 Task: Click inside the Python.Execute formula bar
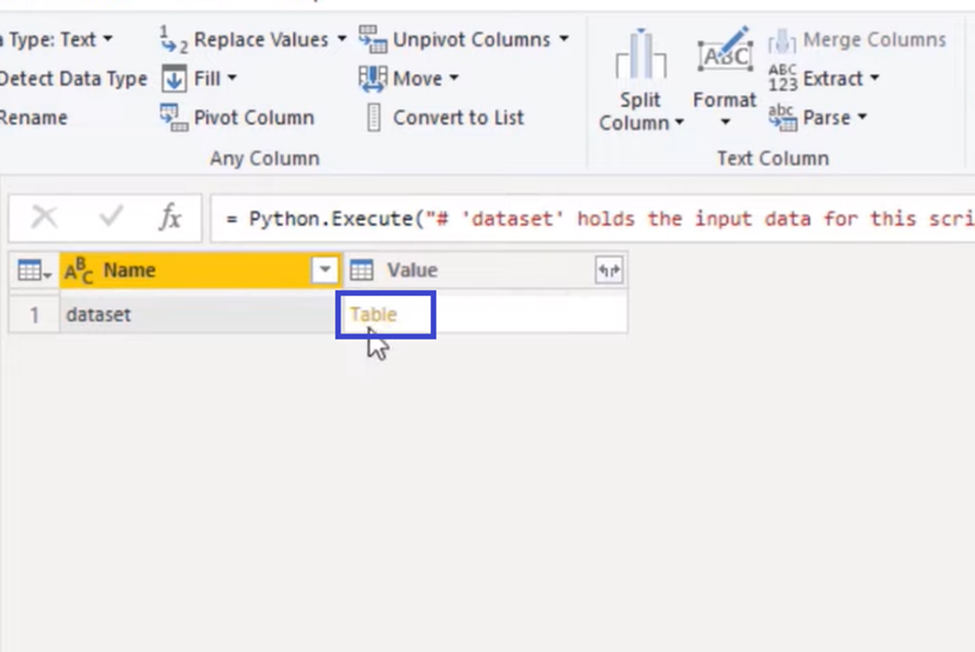pos(593,219)
